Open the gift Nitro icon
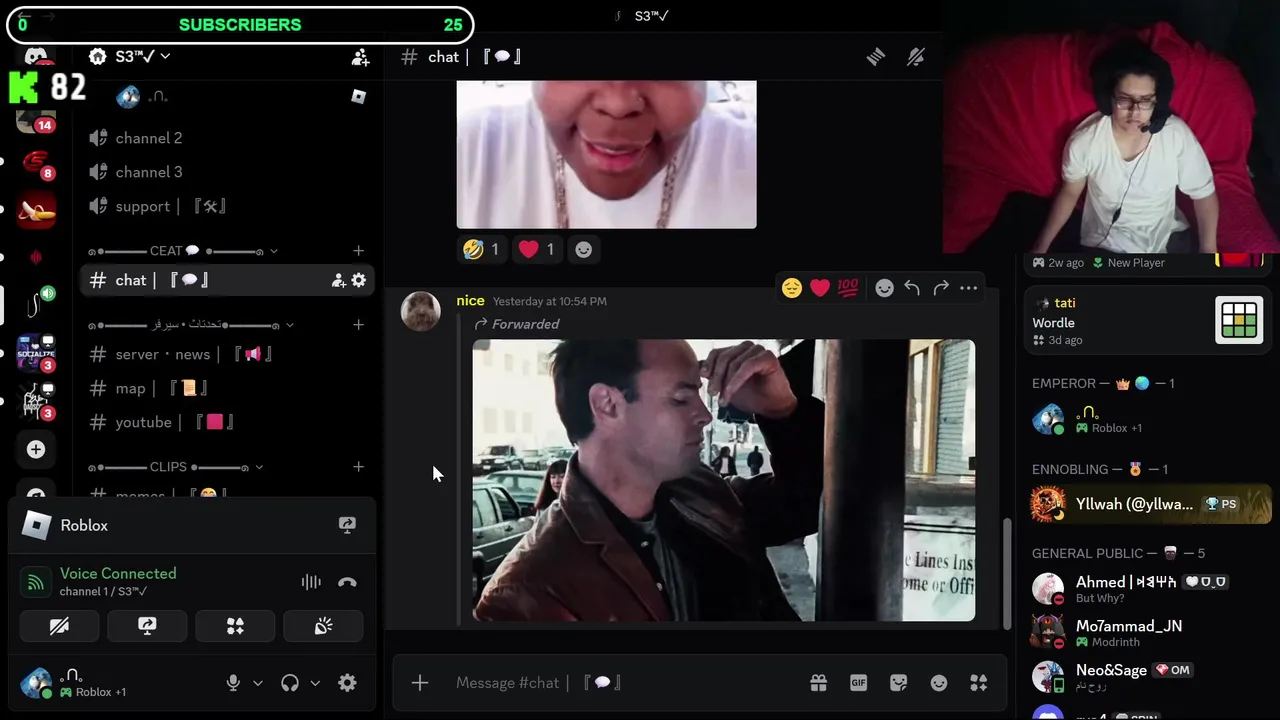This screenshot has width=1280, height=720. pyautogui.click(x=818, y=683)
